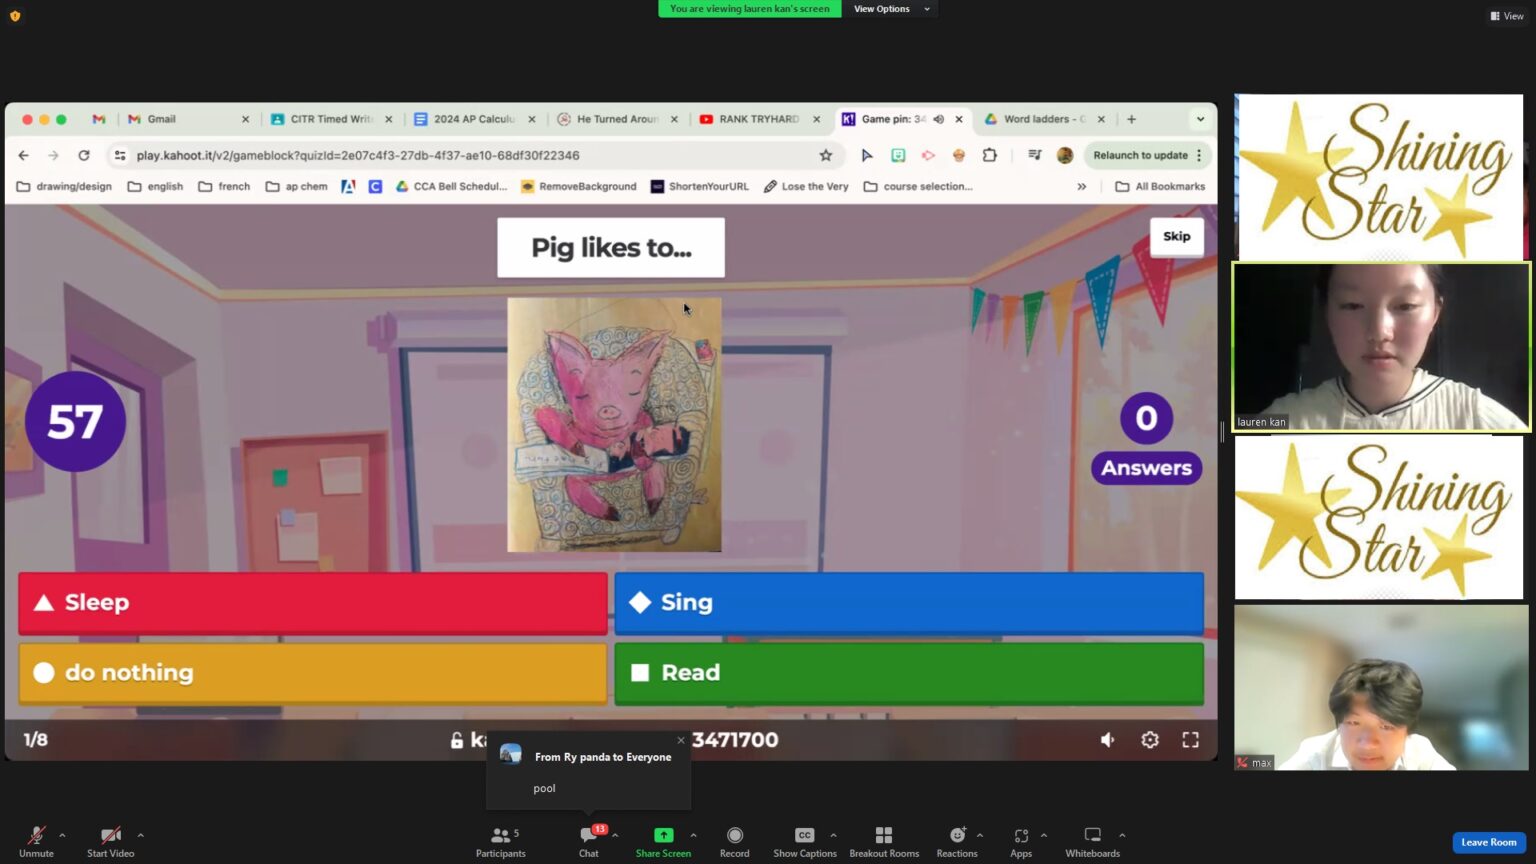1536x864 pixels.
Task: Select the green Read answer
Action: (909, 673)
